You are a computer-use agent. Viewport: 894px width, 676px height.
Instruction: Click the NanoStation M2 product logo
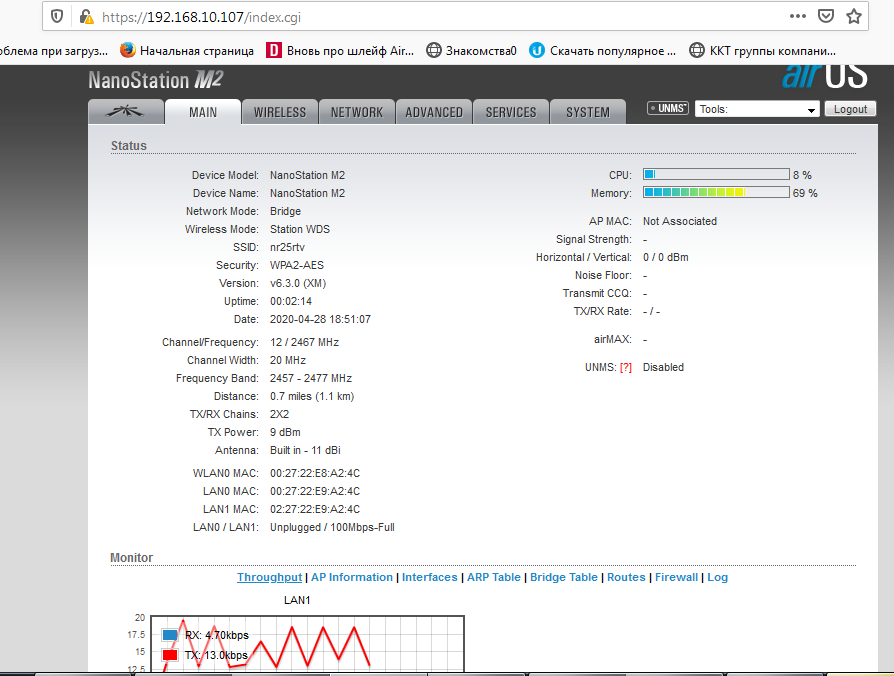pyautogui.click(x=156, y=80)
